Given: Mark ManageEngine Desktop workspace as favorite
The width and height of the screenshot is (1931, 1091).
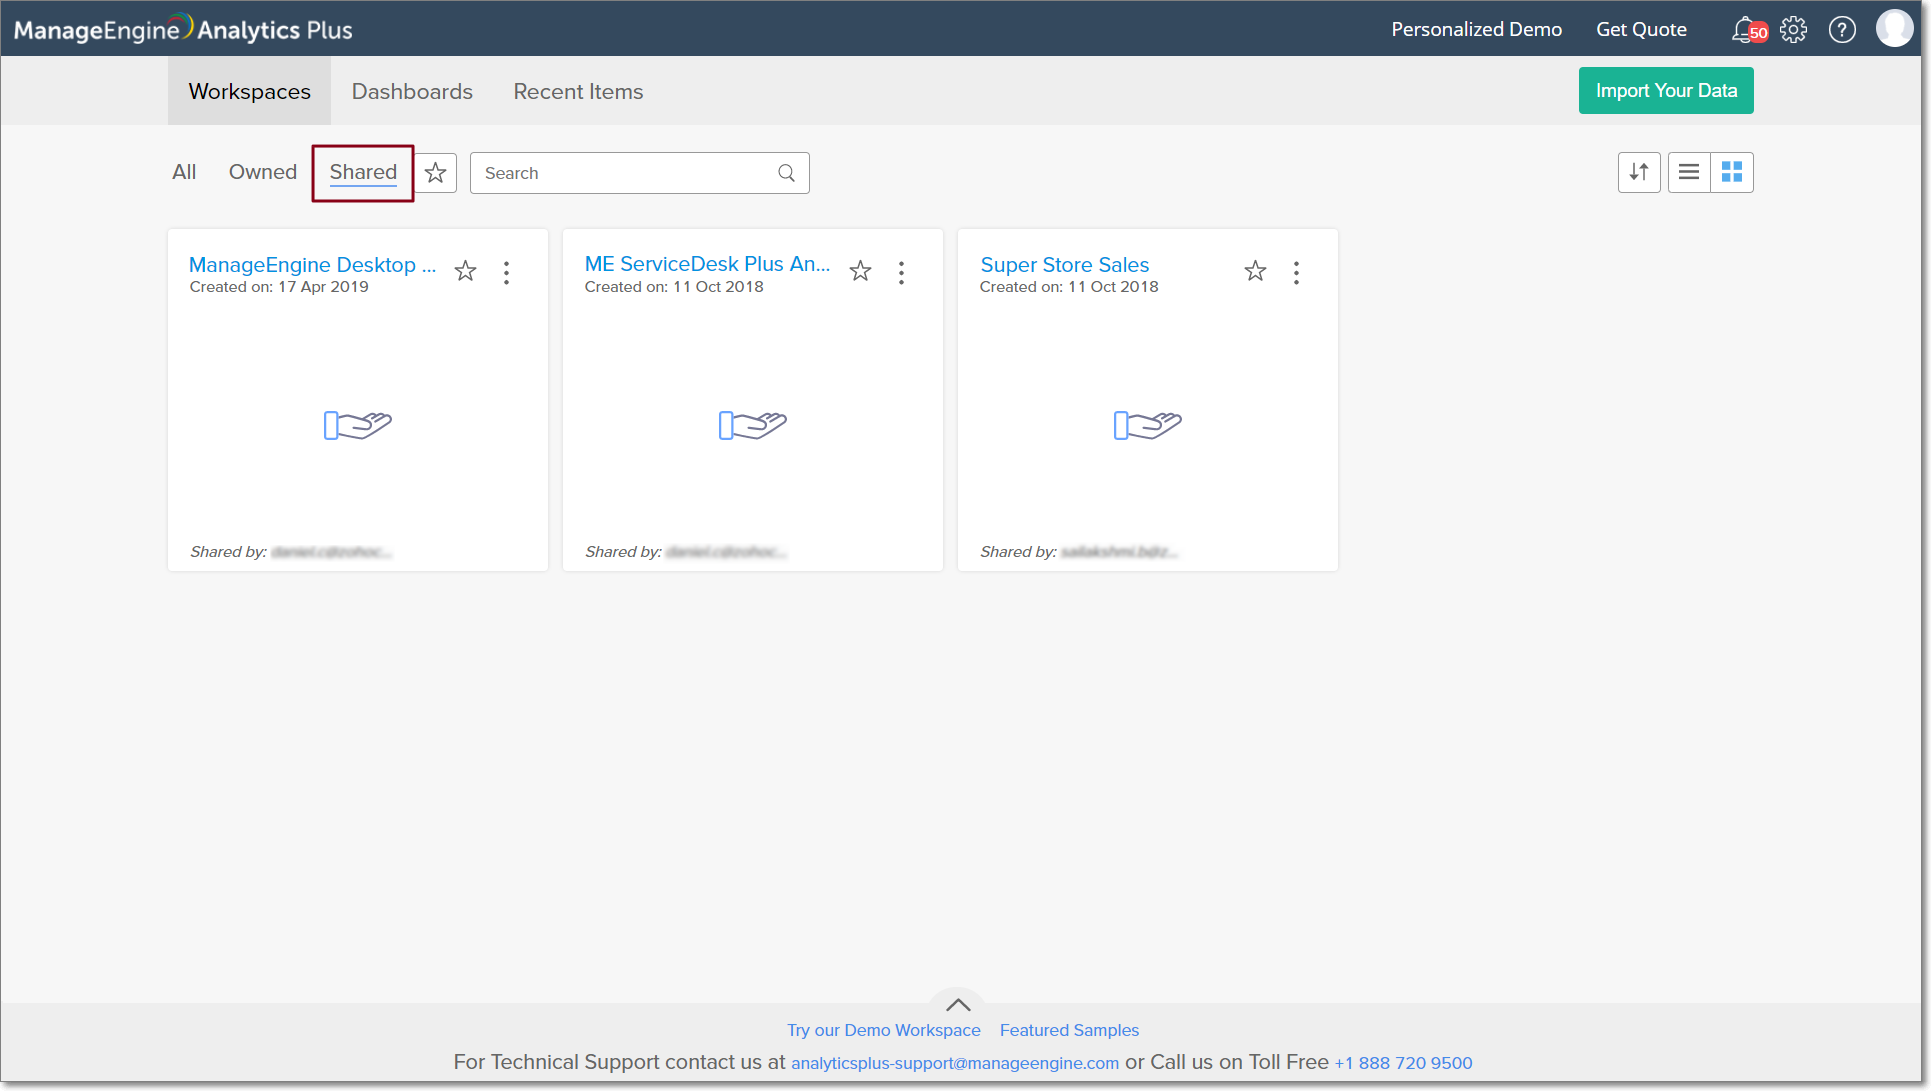Looking at the screenshot, I should tap(466, 271).
